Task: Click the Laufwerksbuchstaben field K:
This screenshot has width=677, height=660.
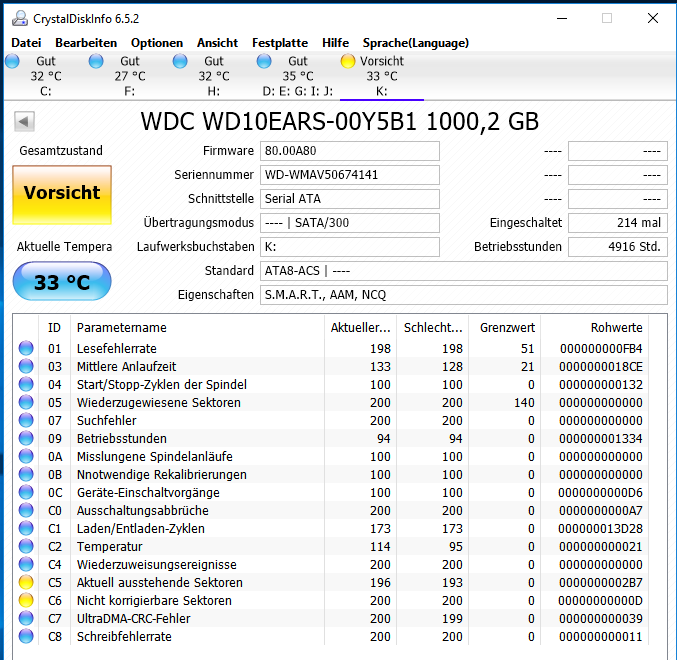Action: pos(350,247)
